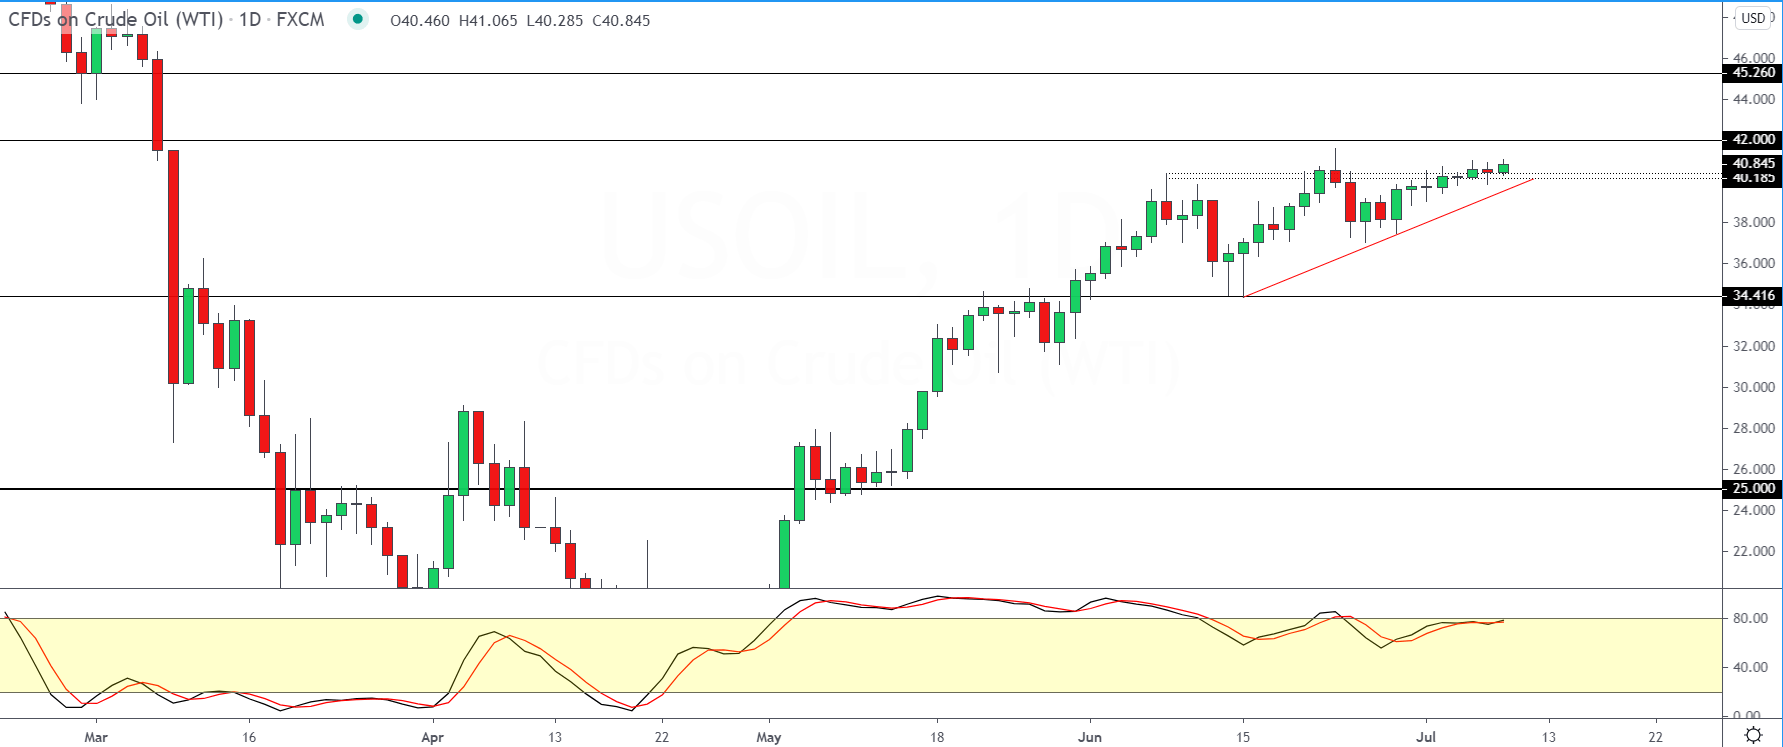The height and width of the screenshot is (747, 1783).
Task: Click the 32.000 price axis tick
Action: point(1754,346)
